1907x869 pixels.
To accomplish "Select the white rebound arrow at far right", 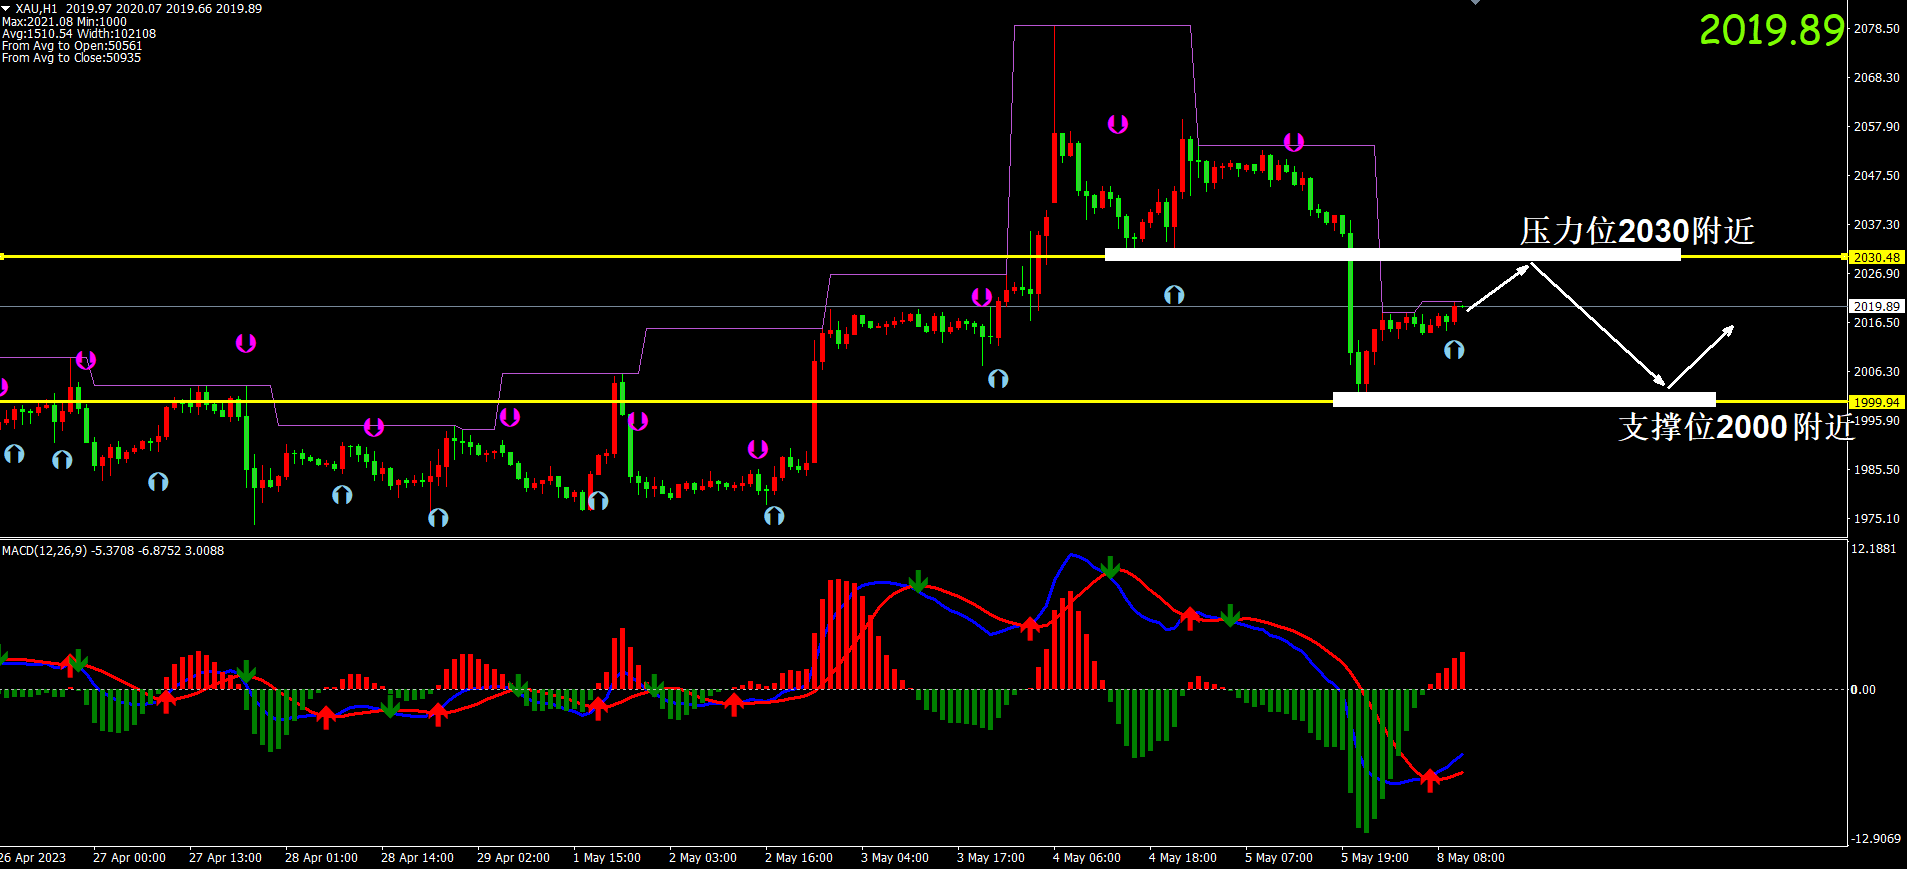I will (x=1701, y=356).
